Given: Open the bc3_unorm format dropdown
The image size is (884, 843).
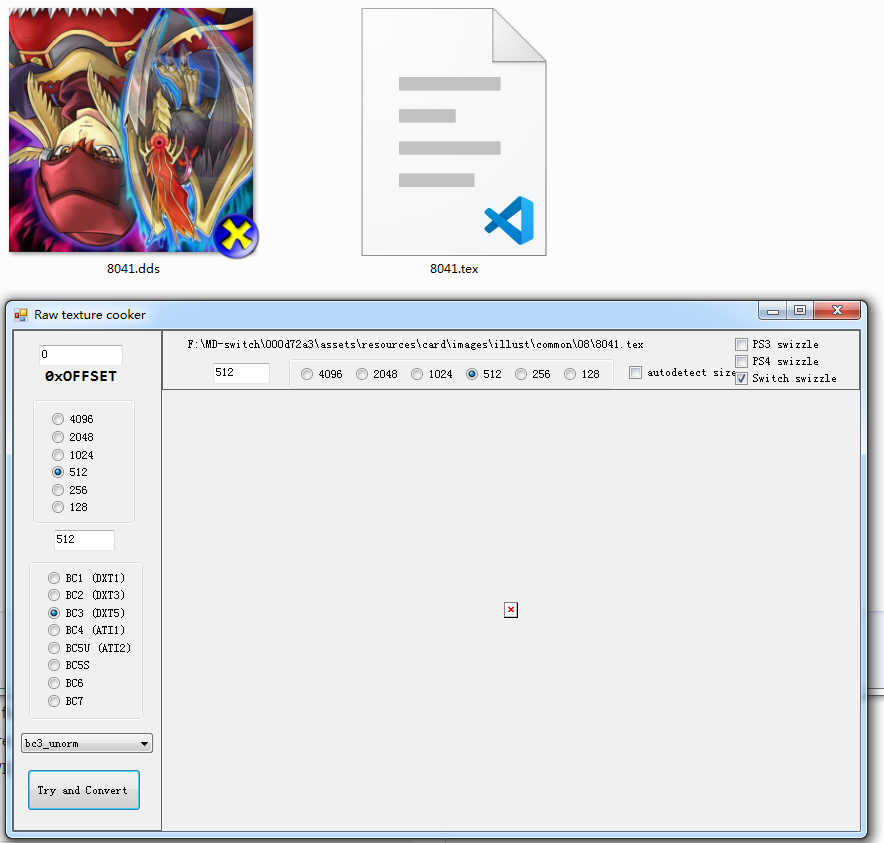Looking at the screenshot, I should 144,743.
